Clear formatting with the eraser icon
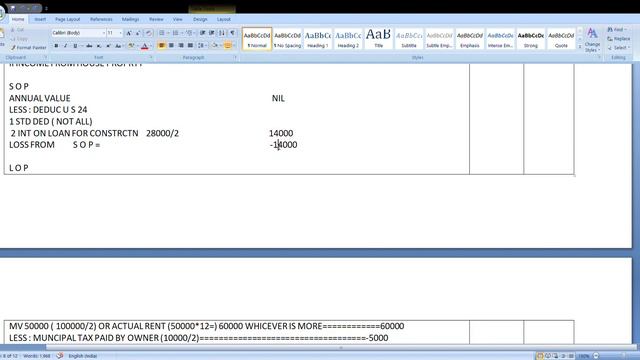The width and height of the screenshot is (640, 360). (x=149, y=33)
